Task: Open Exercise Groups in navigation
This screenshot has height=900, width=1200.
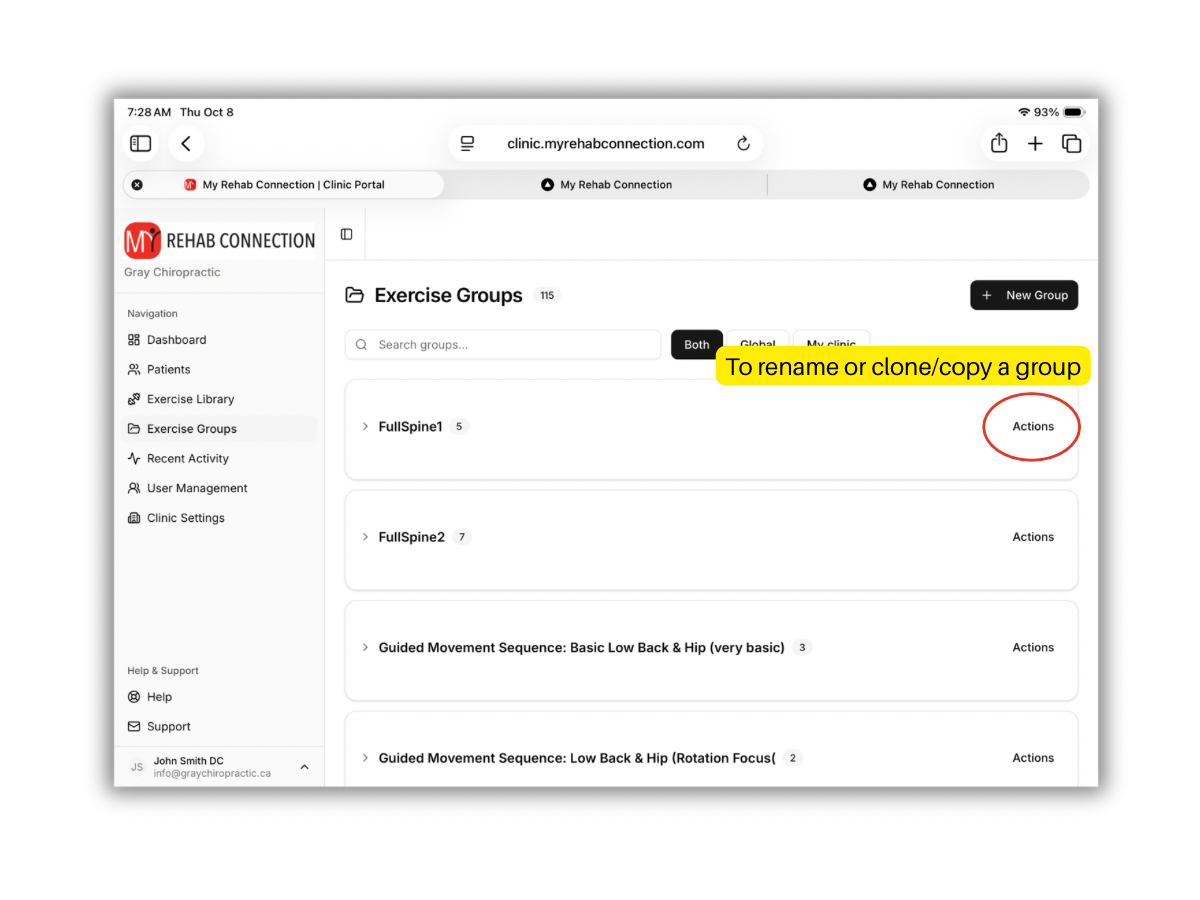Action: 220,429
